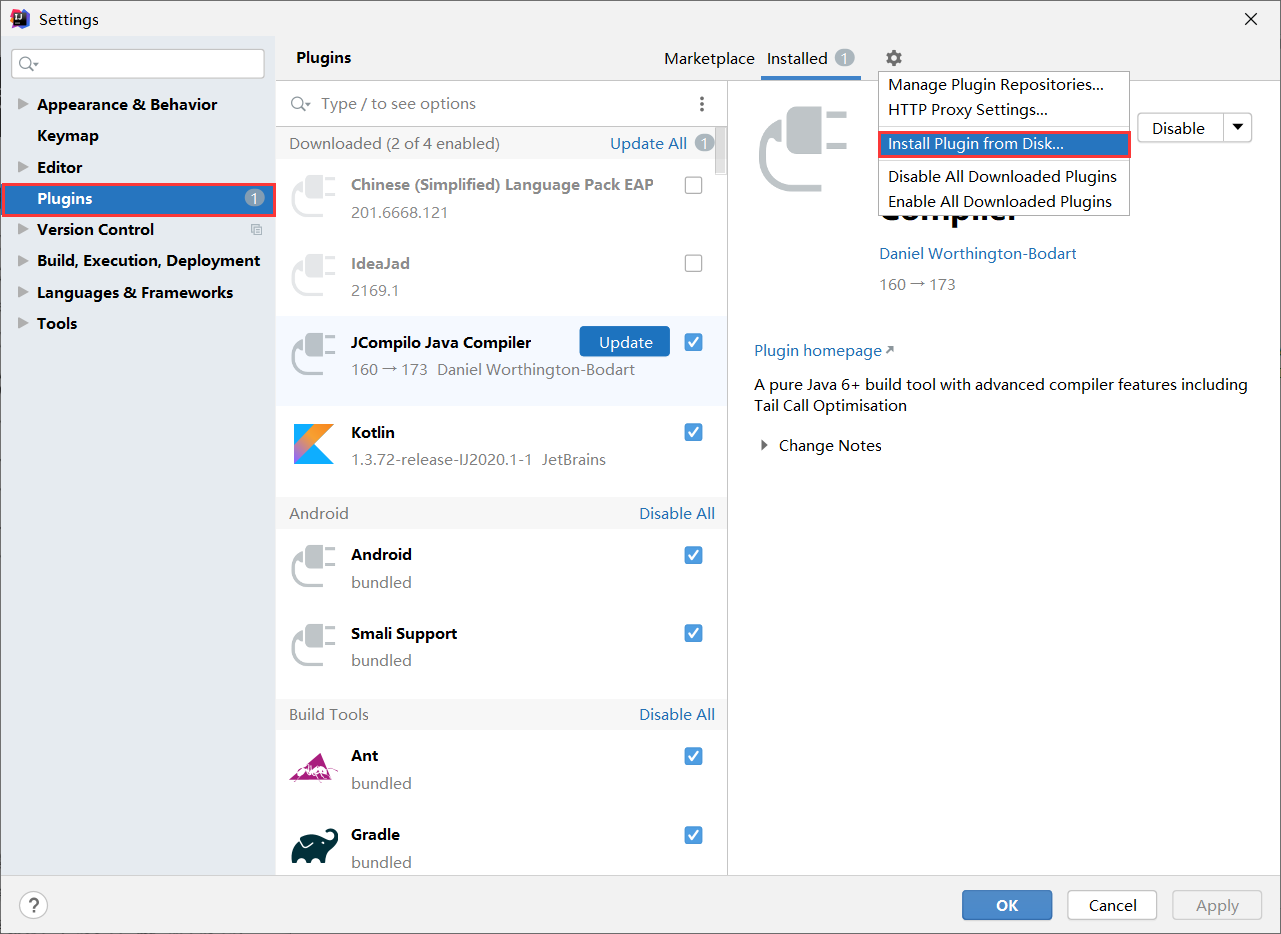Screen dimensions: 1281x934
Task: Uncheck the Android plugin checkbox
Action: click(x=693, y=555)
